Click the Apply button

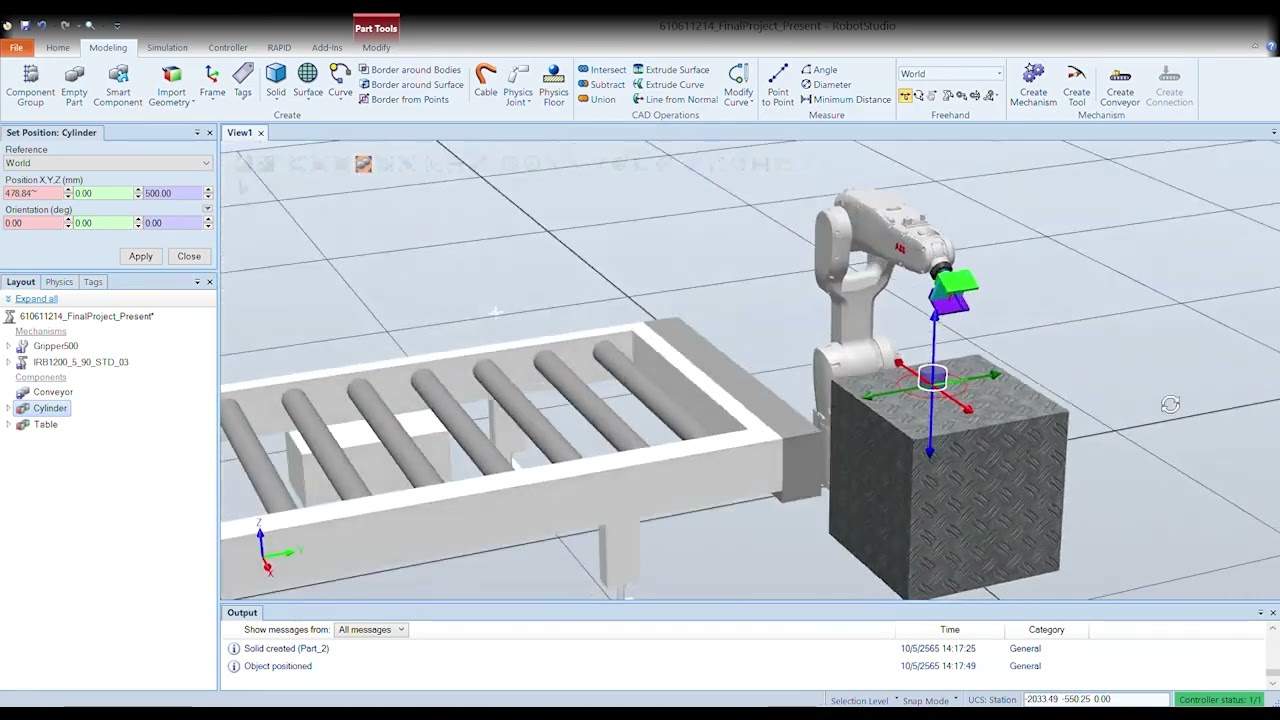[141, 256]
